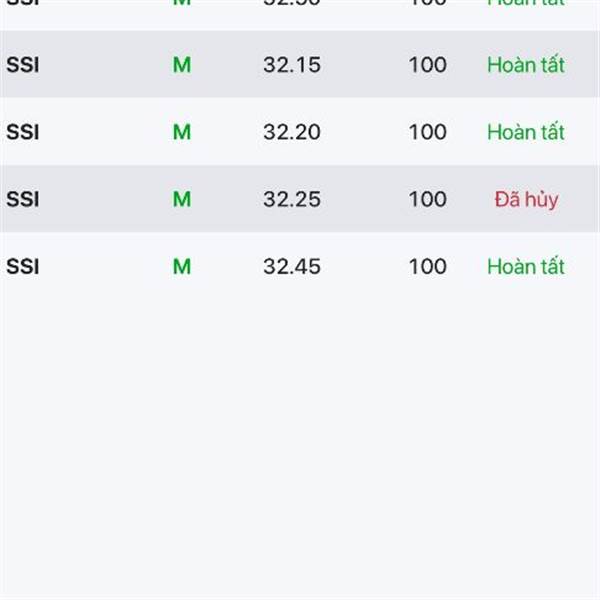Click SSI ticker in the 32.20 order row

pyautogui.click(x=22, y=132)
